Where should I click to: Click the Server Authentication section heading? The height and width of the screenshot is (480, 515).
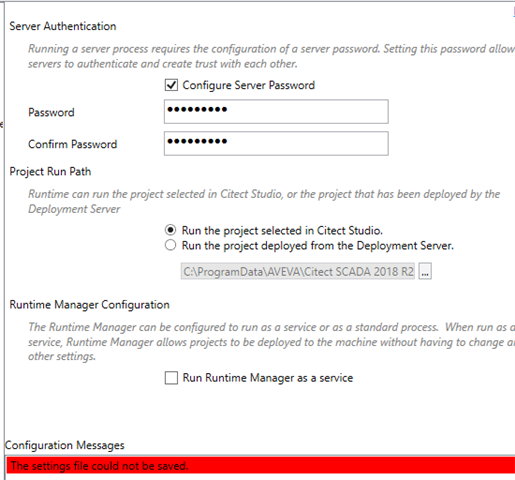coord(63,26)
